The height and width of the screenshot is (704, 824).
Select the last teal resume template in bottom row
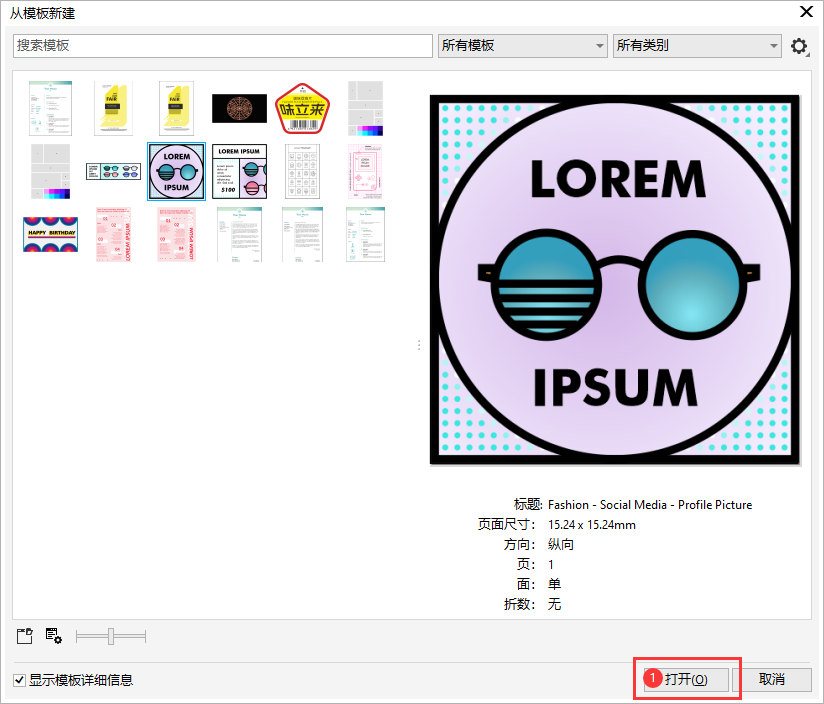pos(365,234)
